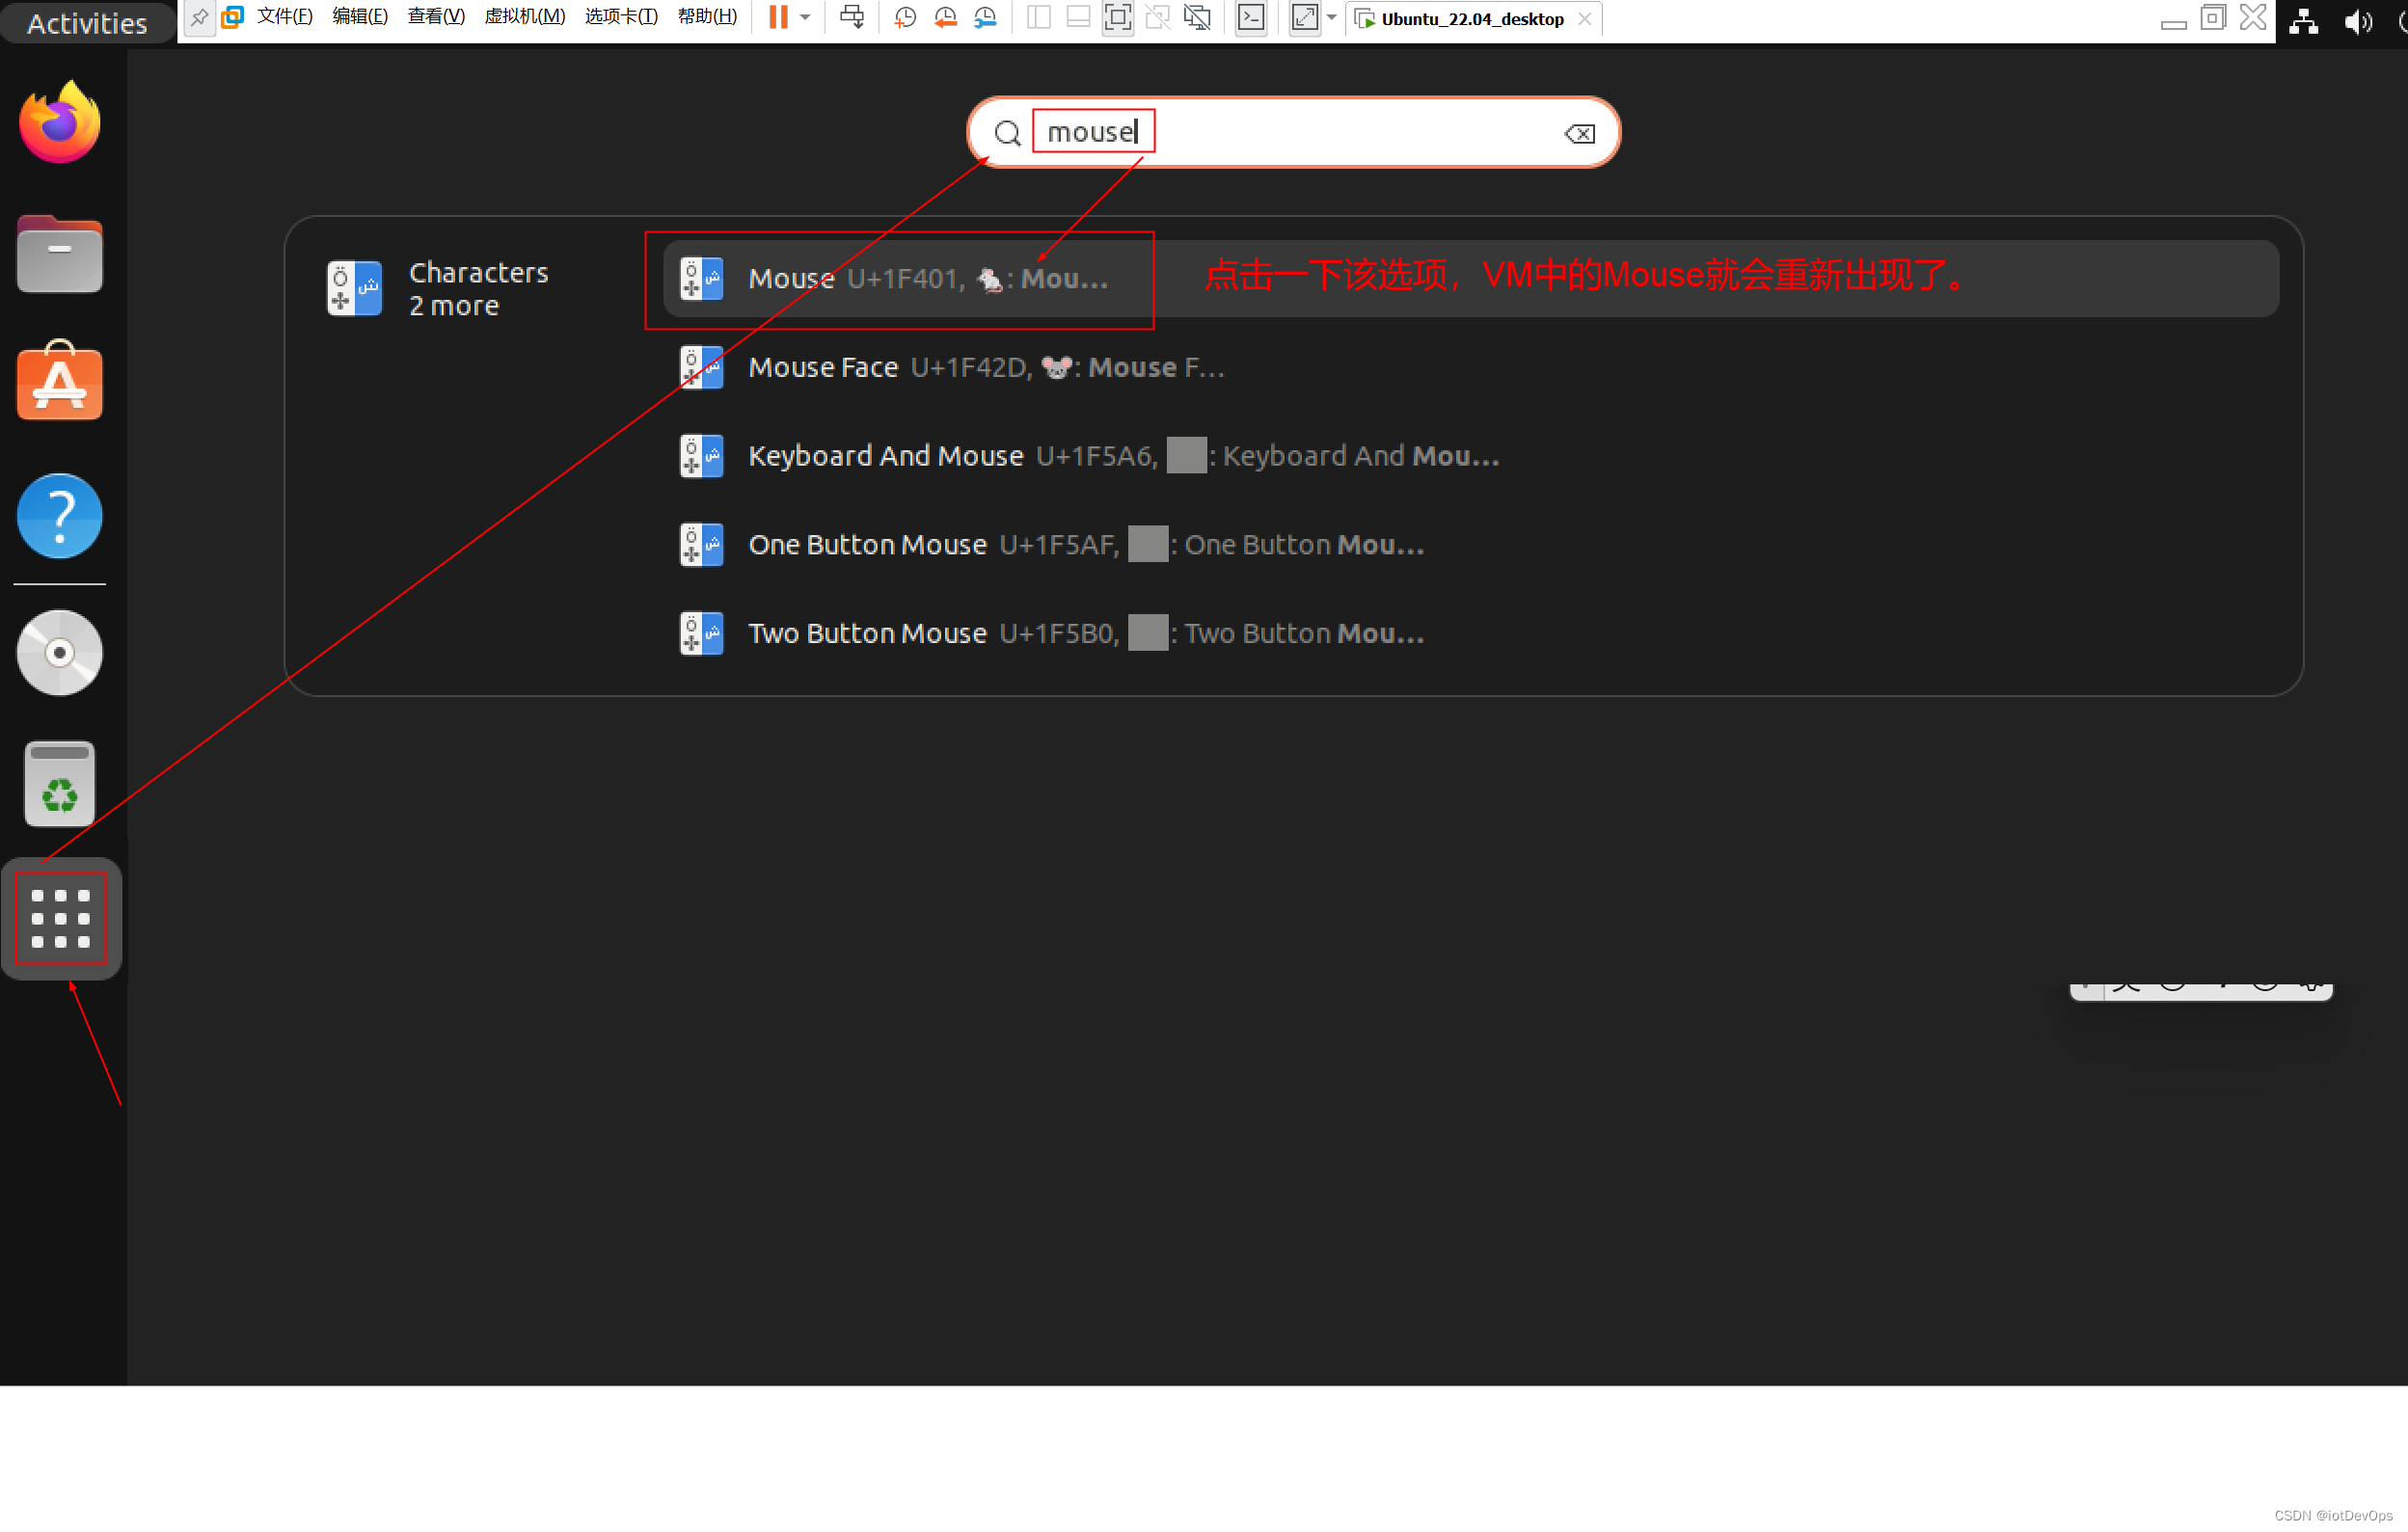The image size is (2408, 1532).
Task: Expand the pause button dropdown arrow
Action: [x=805, y=17]
